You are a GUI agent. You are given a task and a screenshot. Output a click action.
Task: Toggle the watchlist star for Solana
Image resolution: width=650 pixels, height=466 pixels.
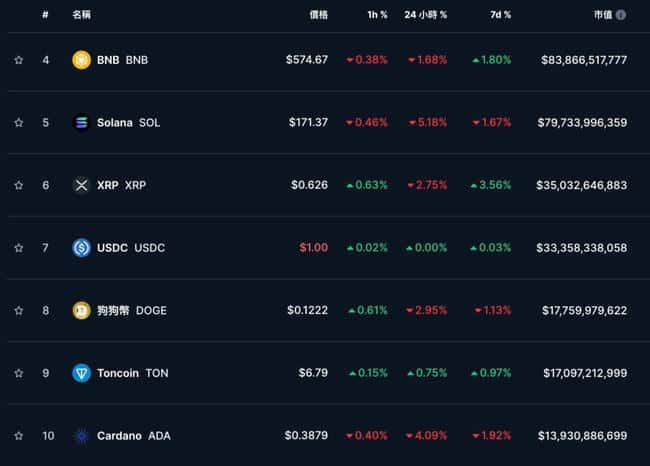click(18, 123)
